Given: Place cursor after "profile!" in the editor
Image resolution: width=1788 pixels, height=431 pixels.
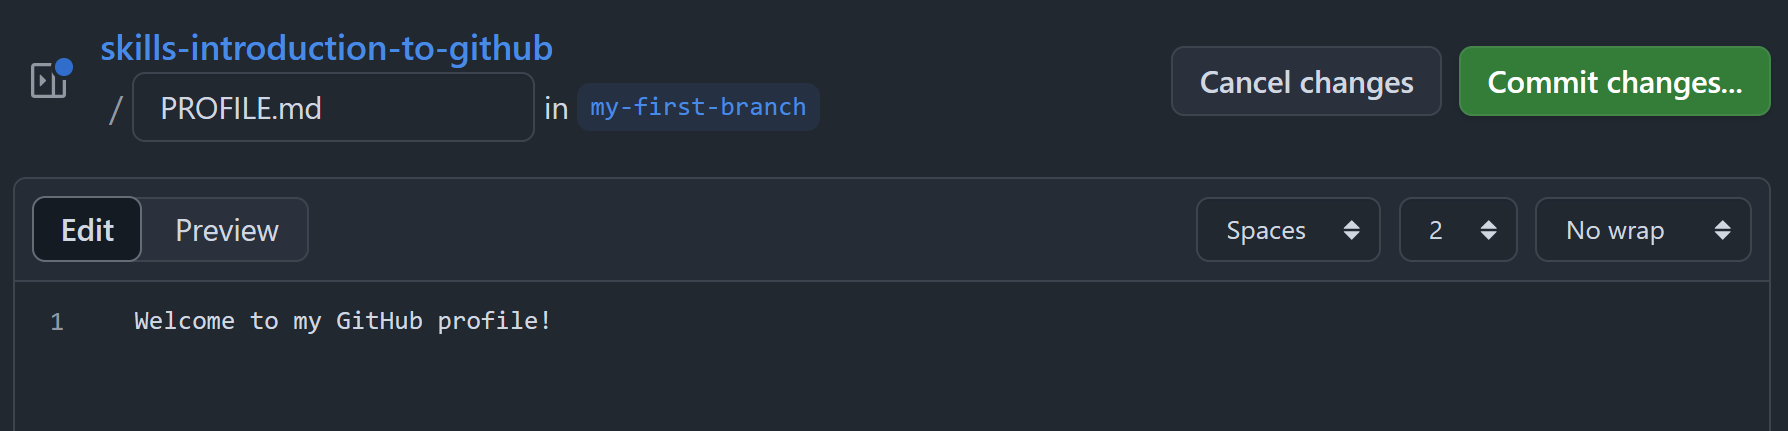Looking at the screenshot, I should (x=552, y=321).
